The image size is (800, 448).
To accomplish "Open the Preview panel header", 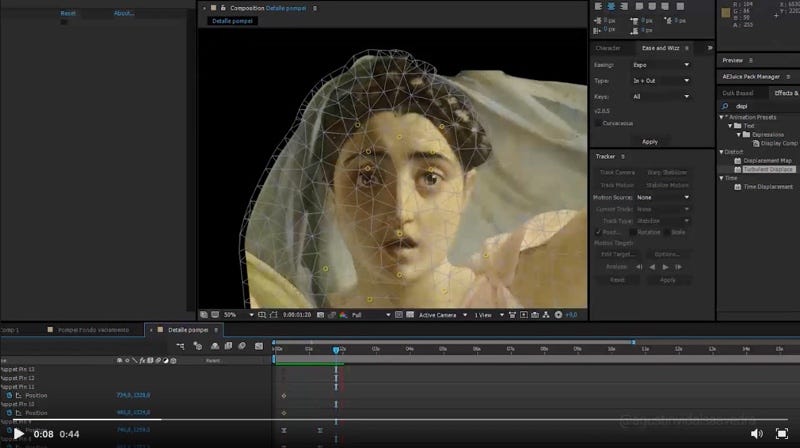I will [732, 60].
